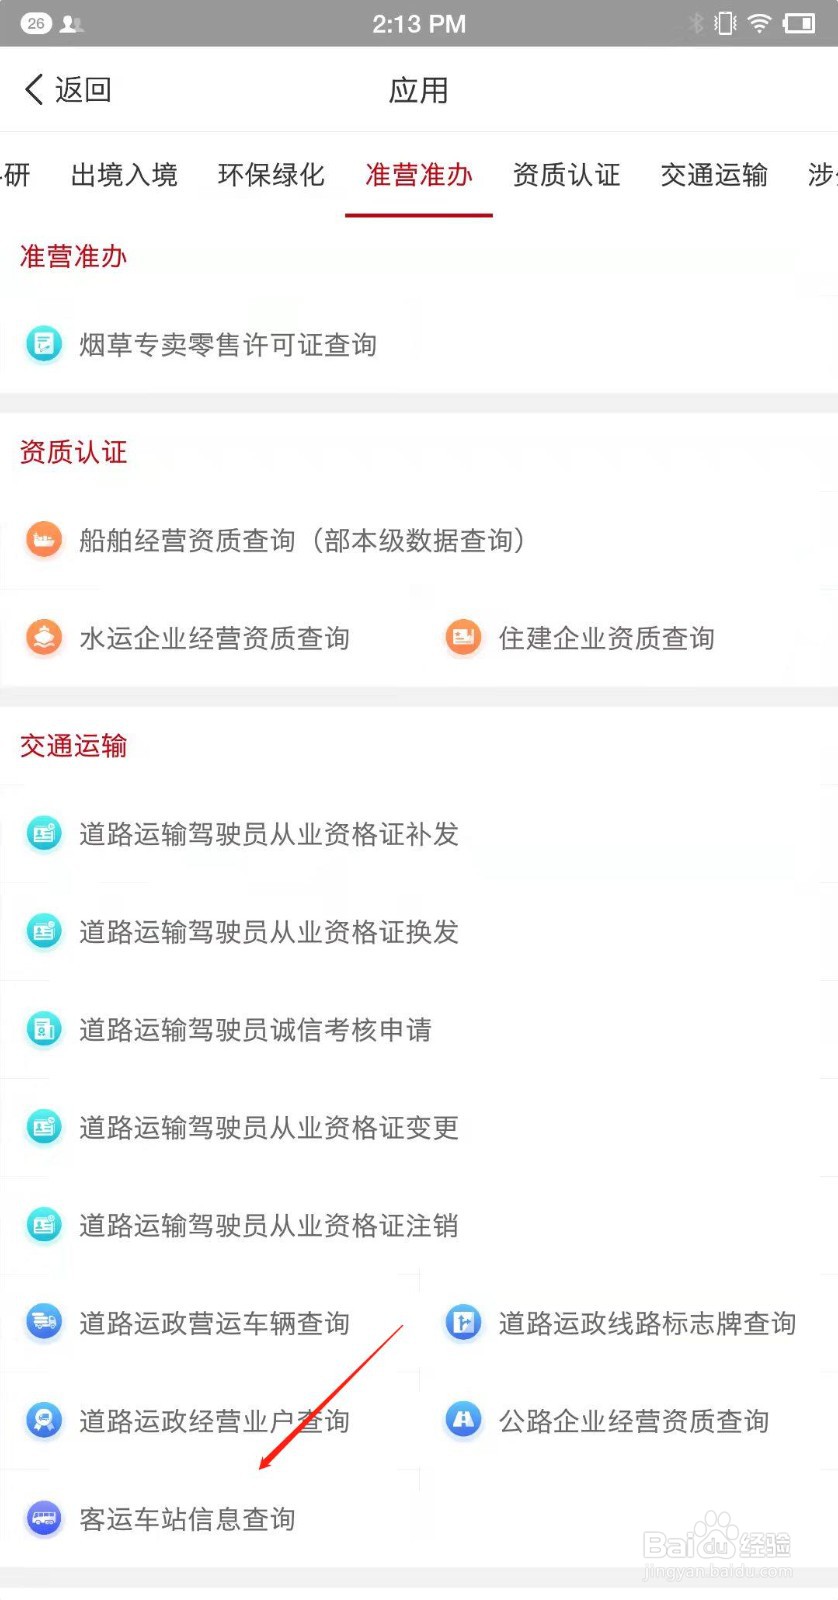Tap the back arrow chevron icon
Image resolution: width=838 pixels, height=1600 pixels.
(34, 90)
